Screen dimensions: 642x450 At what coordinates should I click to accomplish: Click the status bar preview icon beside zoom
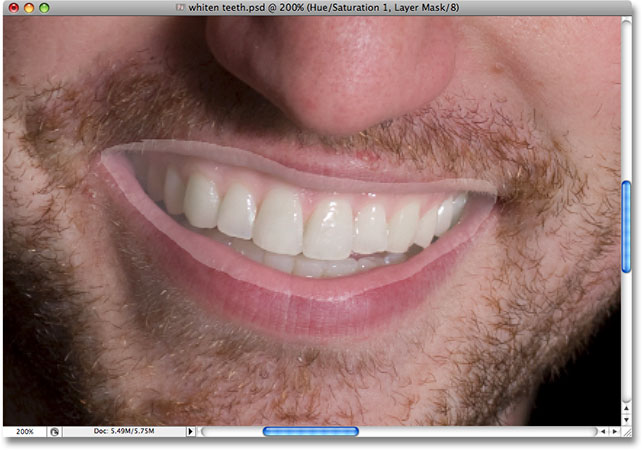click(54, 432)
